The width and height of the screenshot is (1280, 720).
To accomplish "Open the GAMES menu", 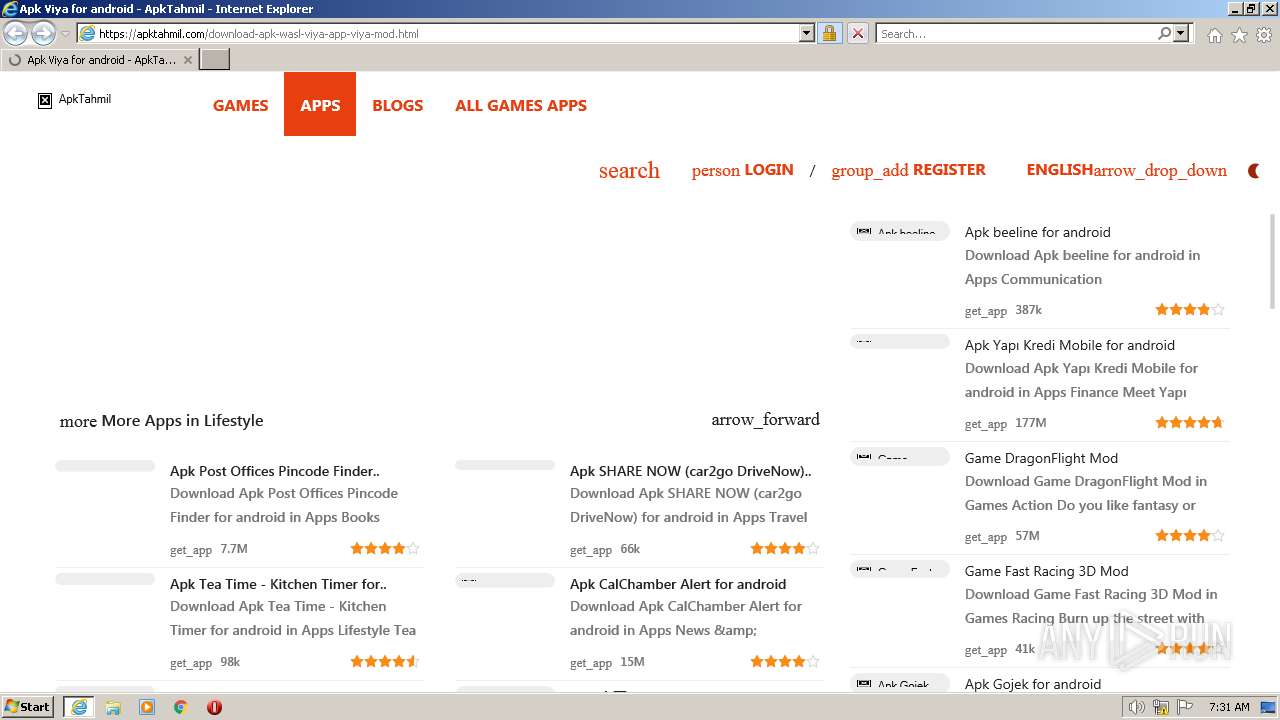I will tap(240, 105).
